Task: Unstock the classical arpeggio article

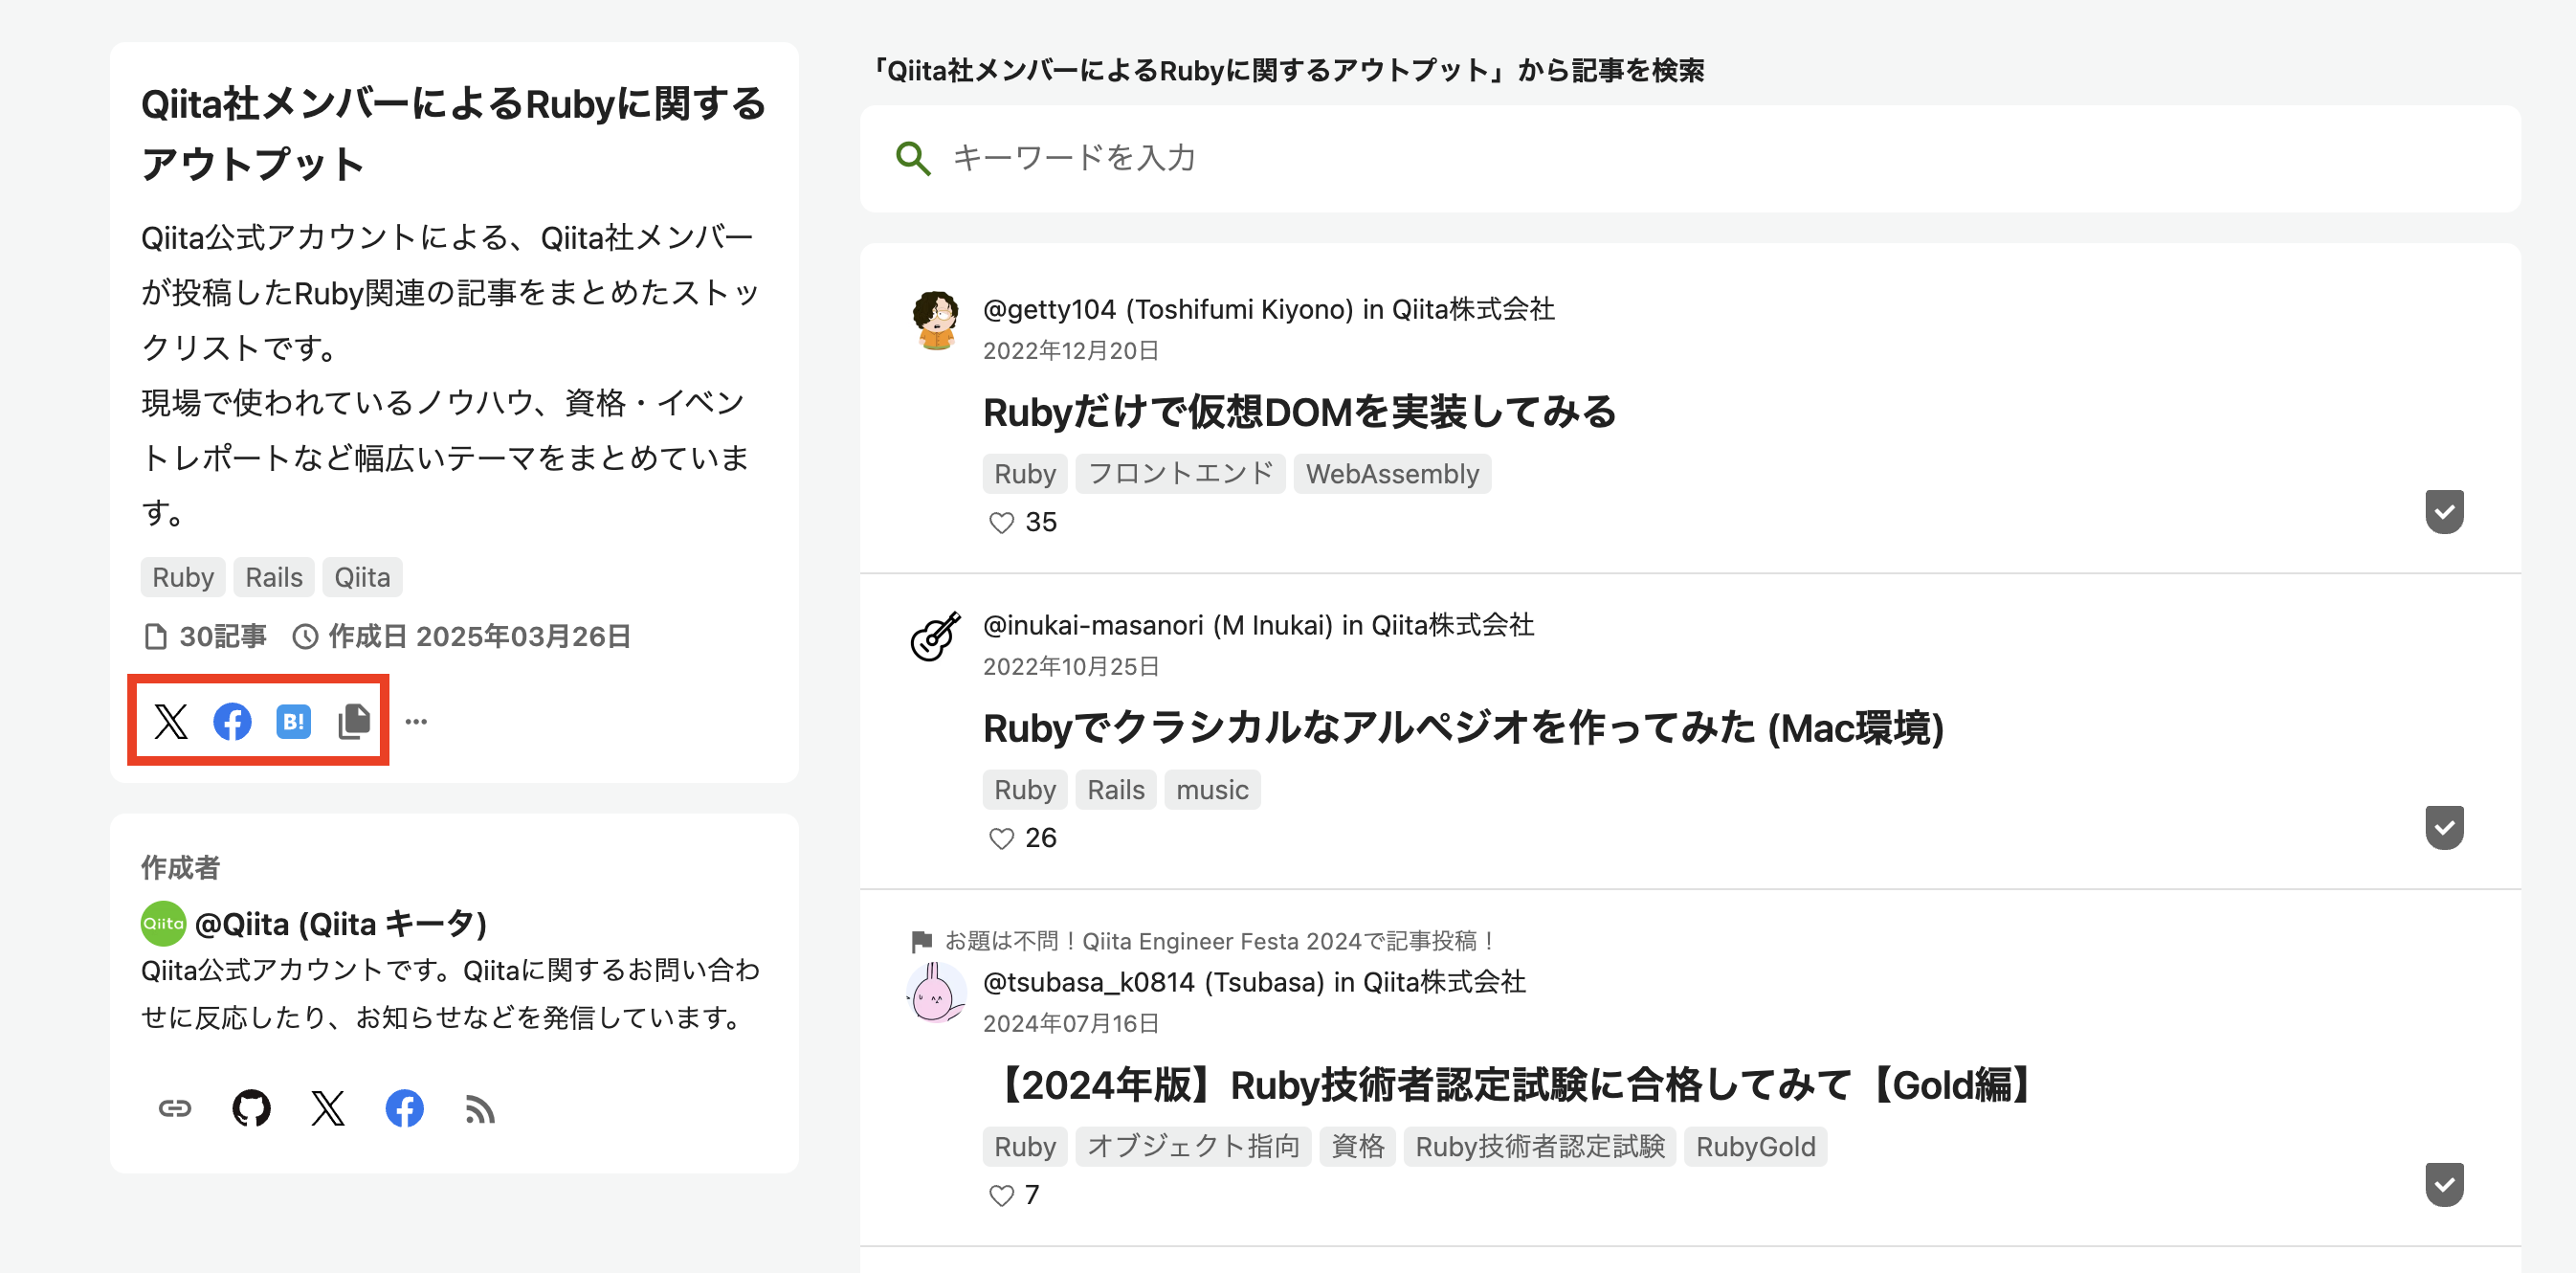Action: coord(2444,827)
